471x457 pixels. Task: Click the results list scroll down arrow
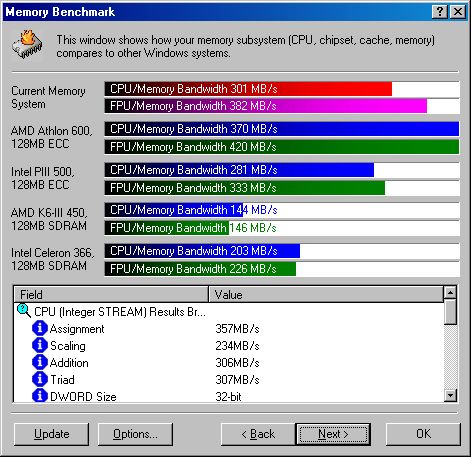(x=450, y=396)
